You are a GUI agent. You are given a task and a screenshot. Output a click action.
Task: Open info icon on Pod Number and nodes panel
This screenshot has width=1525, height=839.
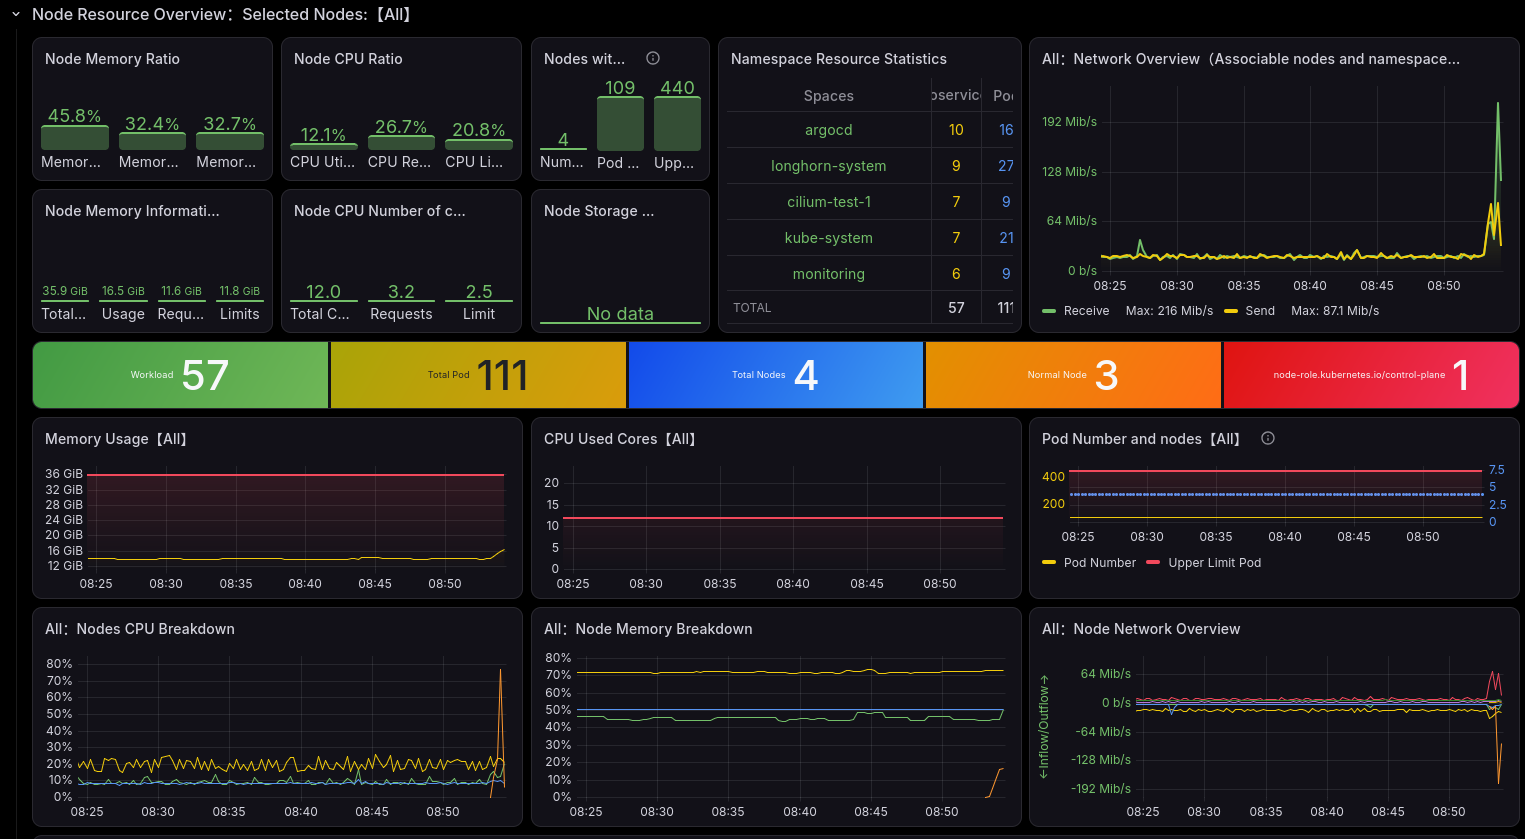tap(1268, 439)
